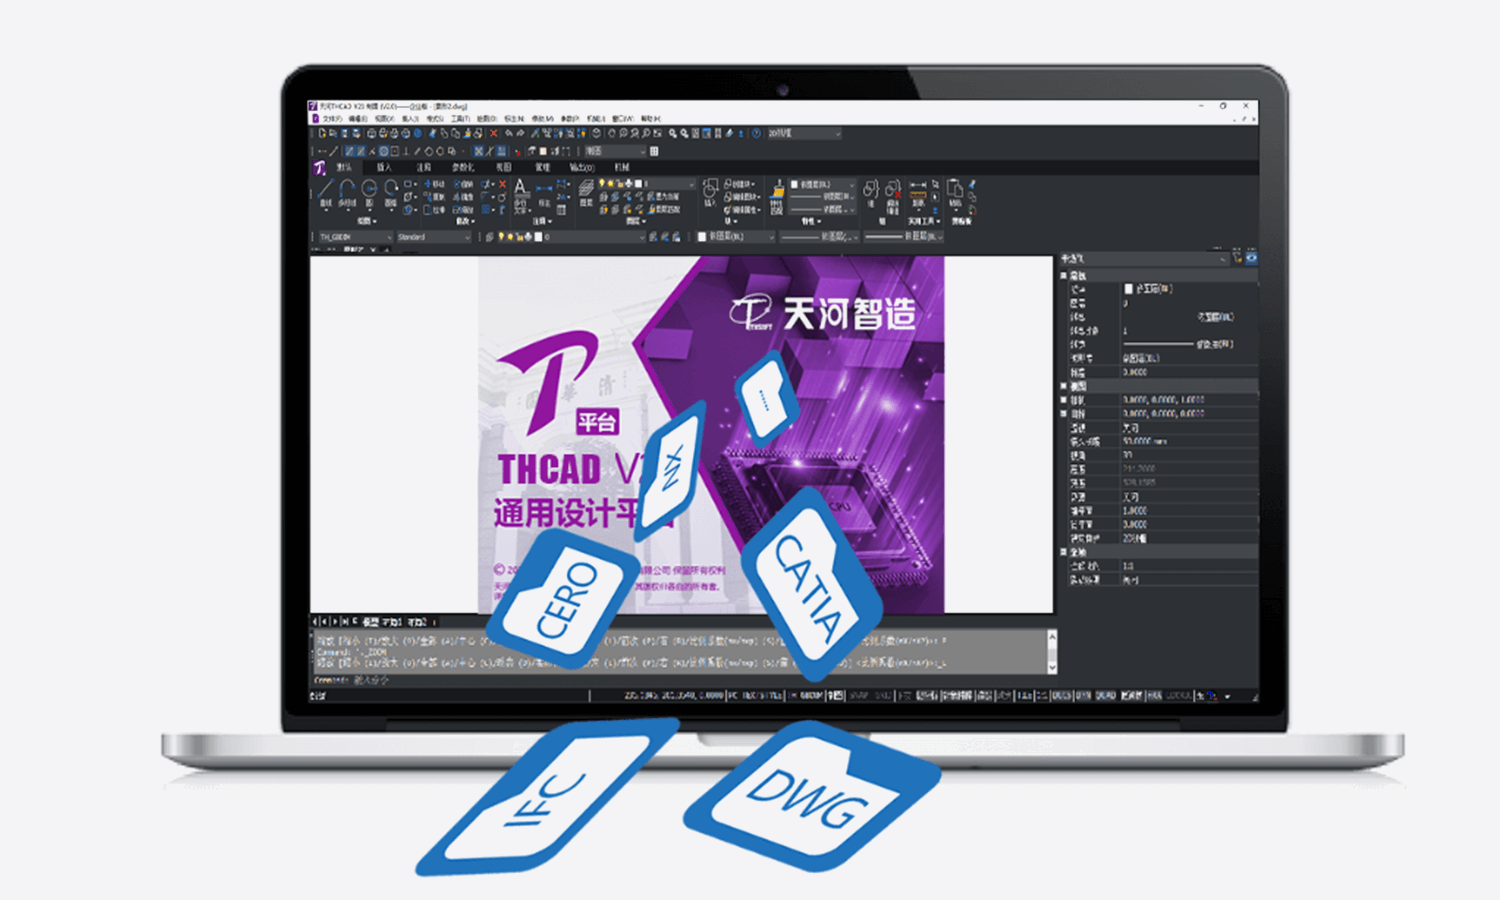Click the 标注 dimension tool icon
This screenshot has height=900, width=1500.
click(543, 192)
